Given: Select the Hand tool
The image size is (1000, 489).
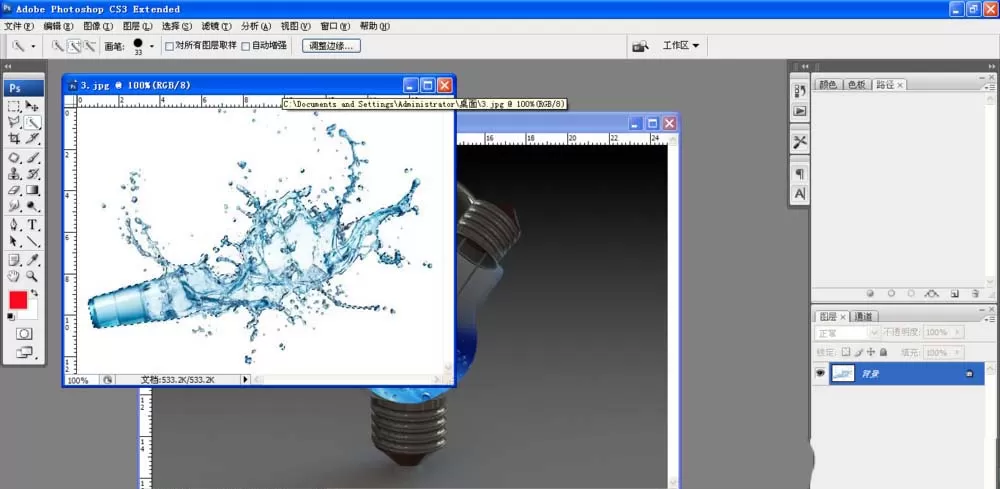Looking at the screenshot, I should pyautogui.click(x=15, y=277).
